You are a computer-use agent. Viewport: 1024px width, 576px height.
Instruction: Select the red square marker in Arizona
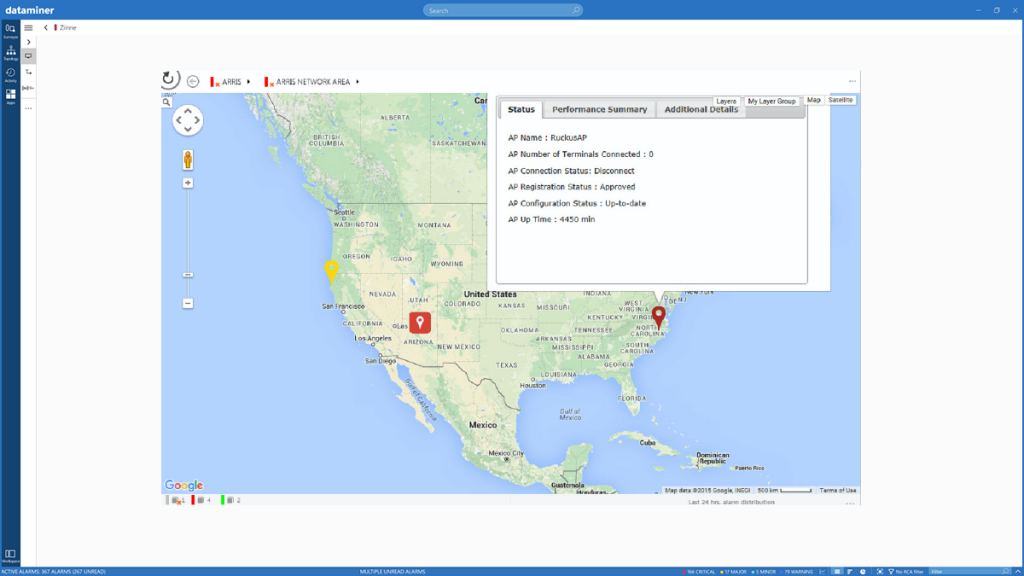coord(420,323)
